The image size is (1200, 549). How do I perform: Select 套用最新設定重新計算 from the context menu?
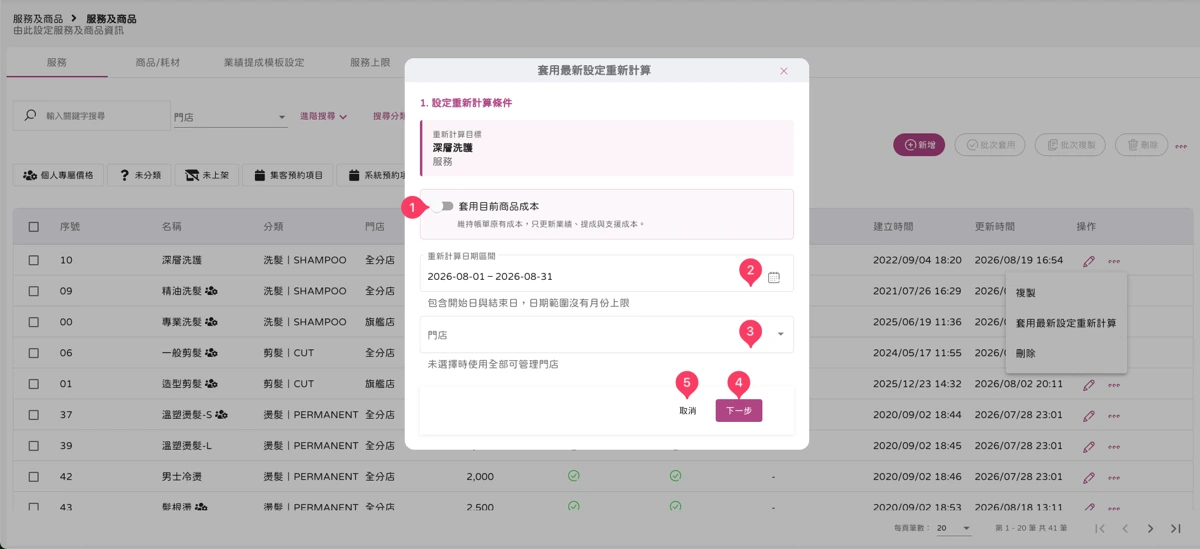(1066, 323)
